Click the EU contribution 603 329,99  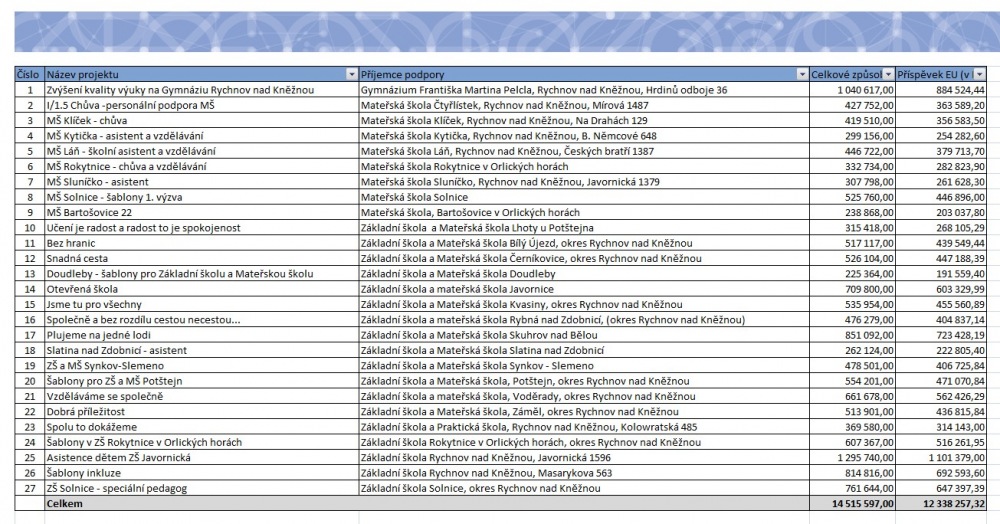941,289
